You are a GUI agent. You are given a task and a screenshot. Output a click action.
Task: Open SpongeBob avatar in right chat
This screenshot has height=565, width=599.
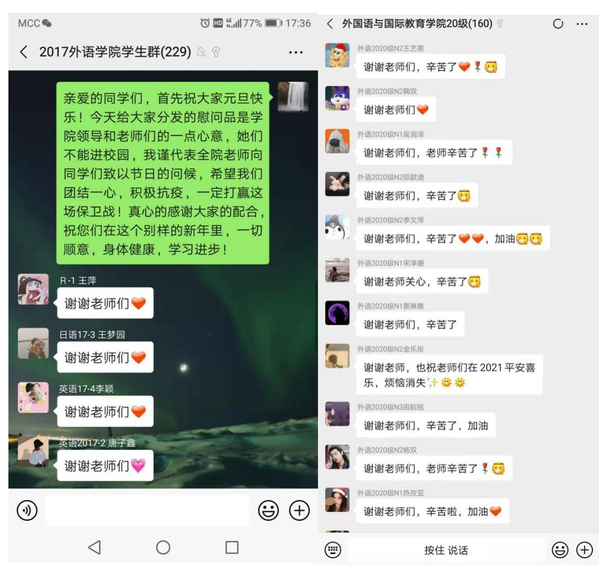pos(337,55)
